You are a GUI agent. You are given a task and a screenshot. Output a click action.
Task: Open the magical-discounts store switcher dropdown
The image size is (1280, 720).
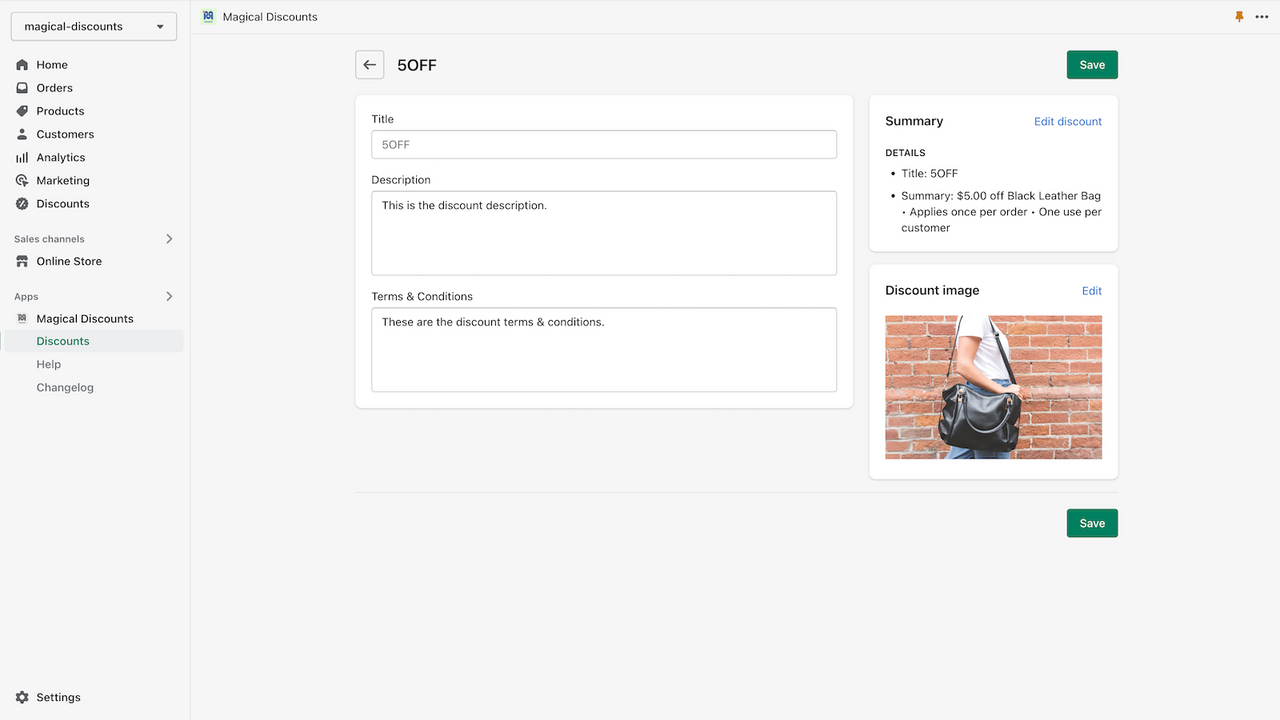point(94,27)
